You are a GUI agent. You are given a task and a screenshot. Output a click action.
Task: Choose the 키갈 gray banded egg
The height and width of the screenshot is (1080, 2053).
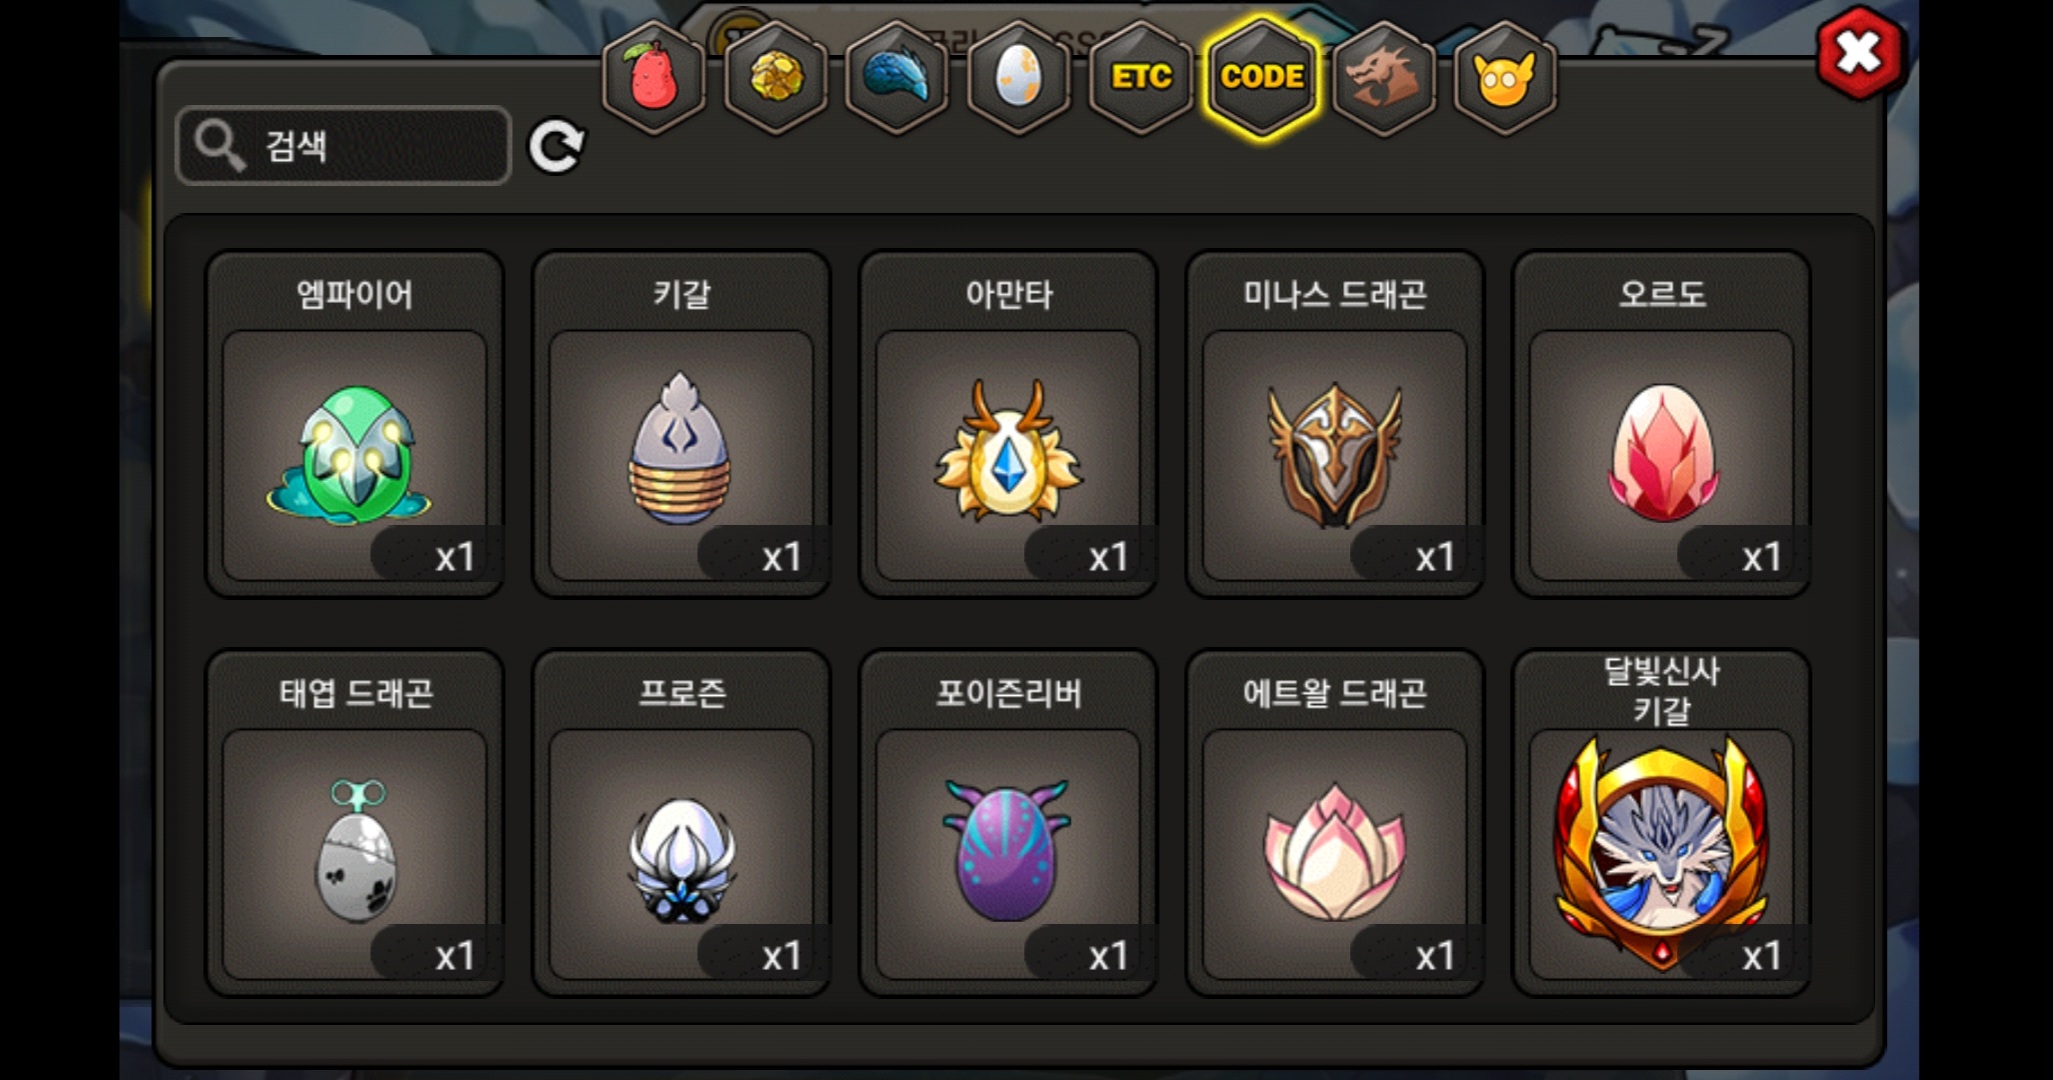[x=681, y=424]
